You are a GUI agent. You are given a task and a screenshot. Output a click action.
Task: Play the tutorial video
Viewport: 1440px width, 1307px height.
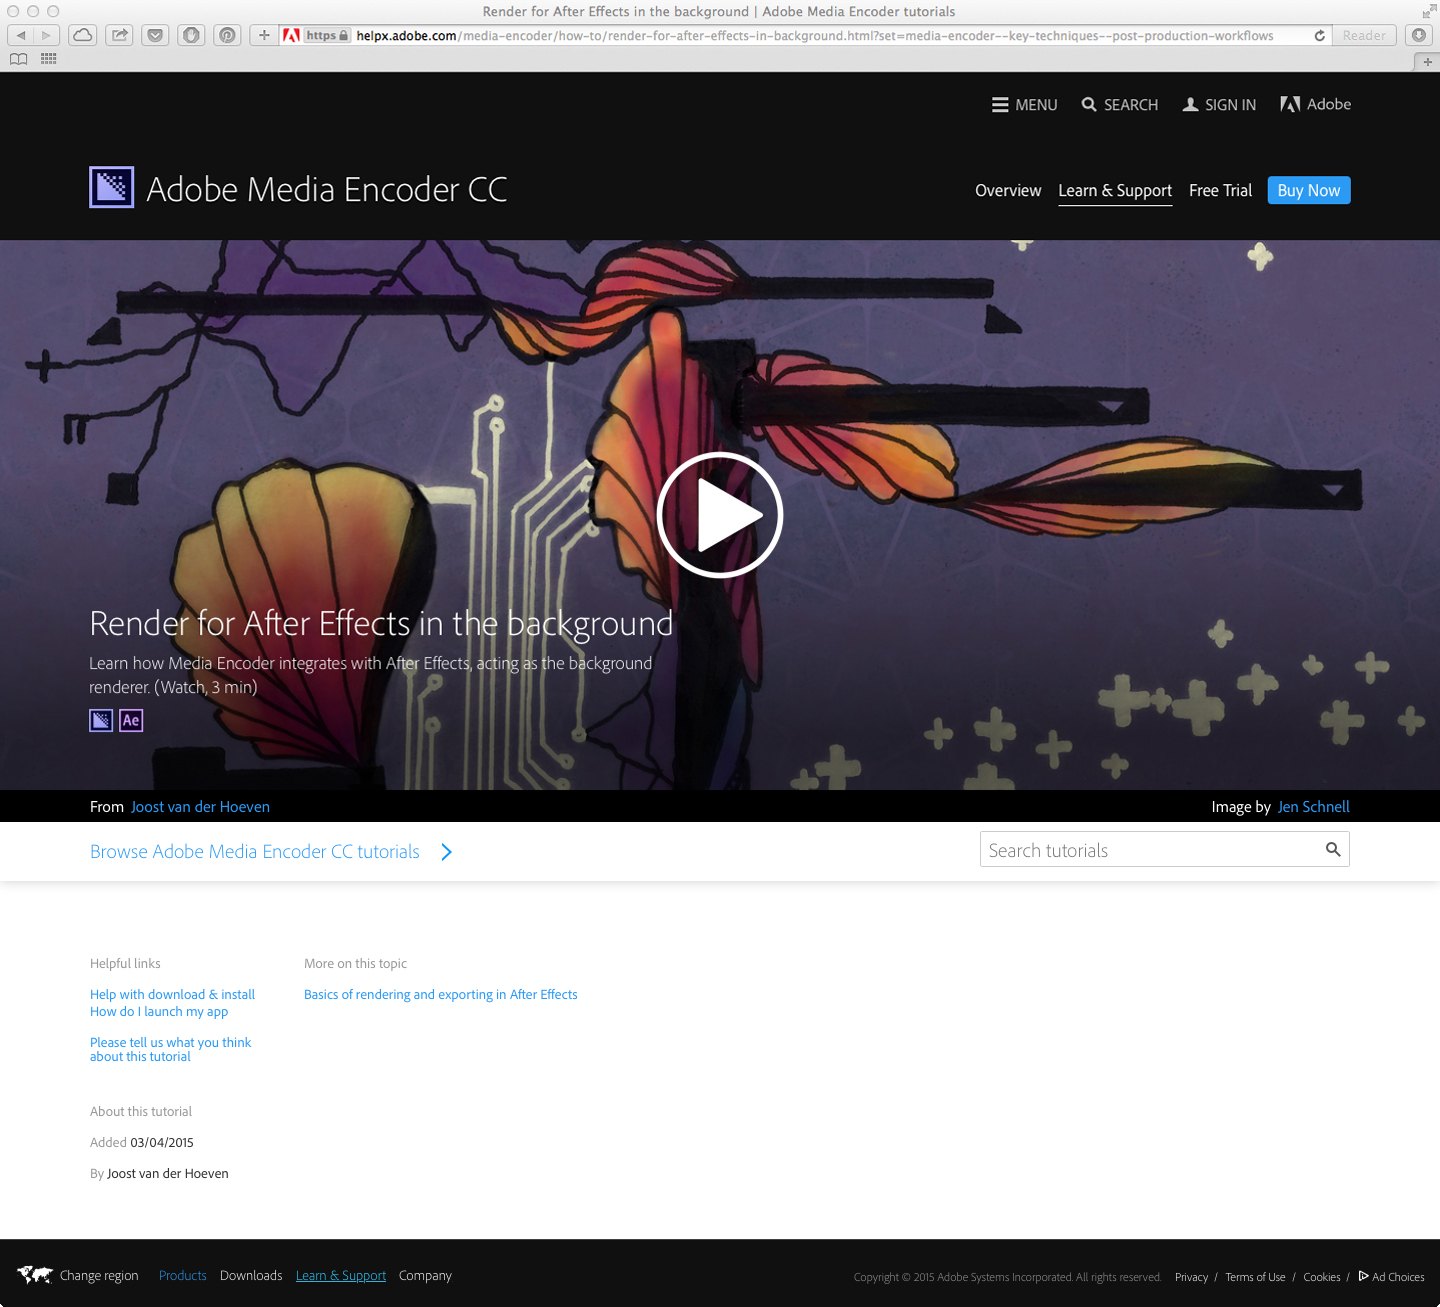[x=720, y=515]
